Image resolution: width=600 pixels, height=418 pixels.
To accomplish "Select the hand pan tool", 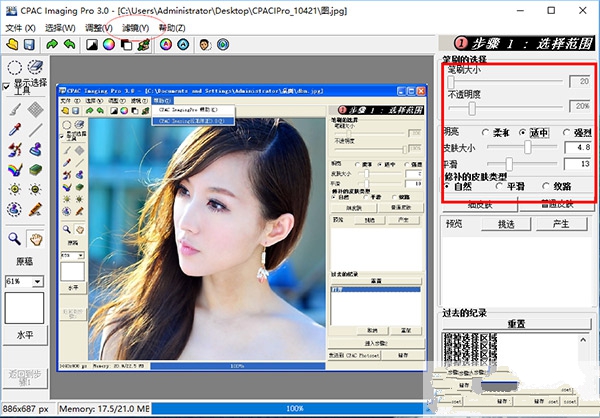I will click(36, 239).
